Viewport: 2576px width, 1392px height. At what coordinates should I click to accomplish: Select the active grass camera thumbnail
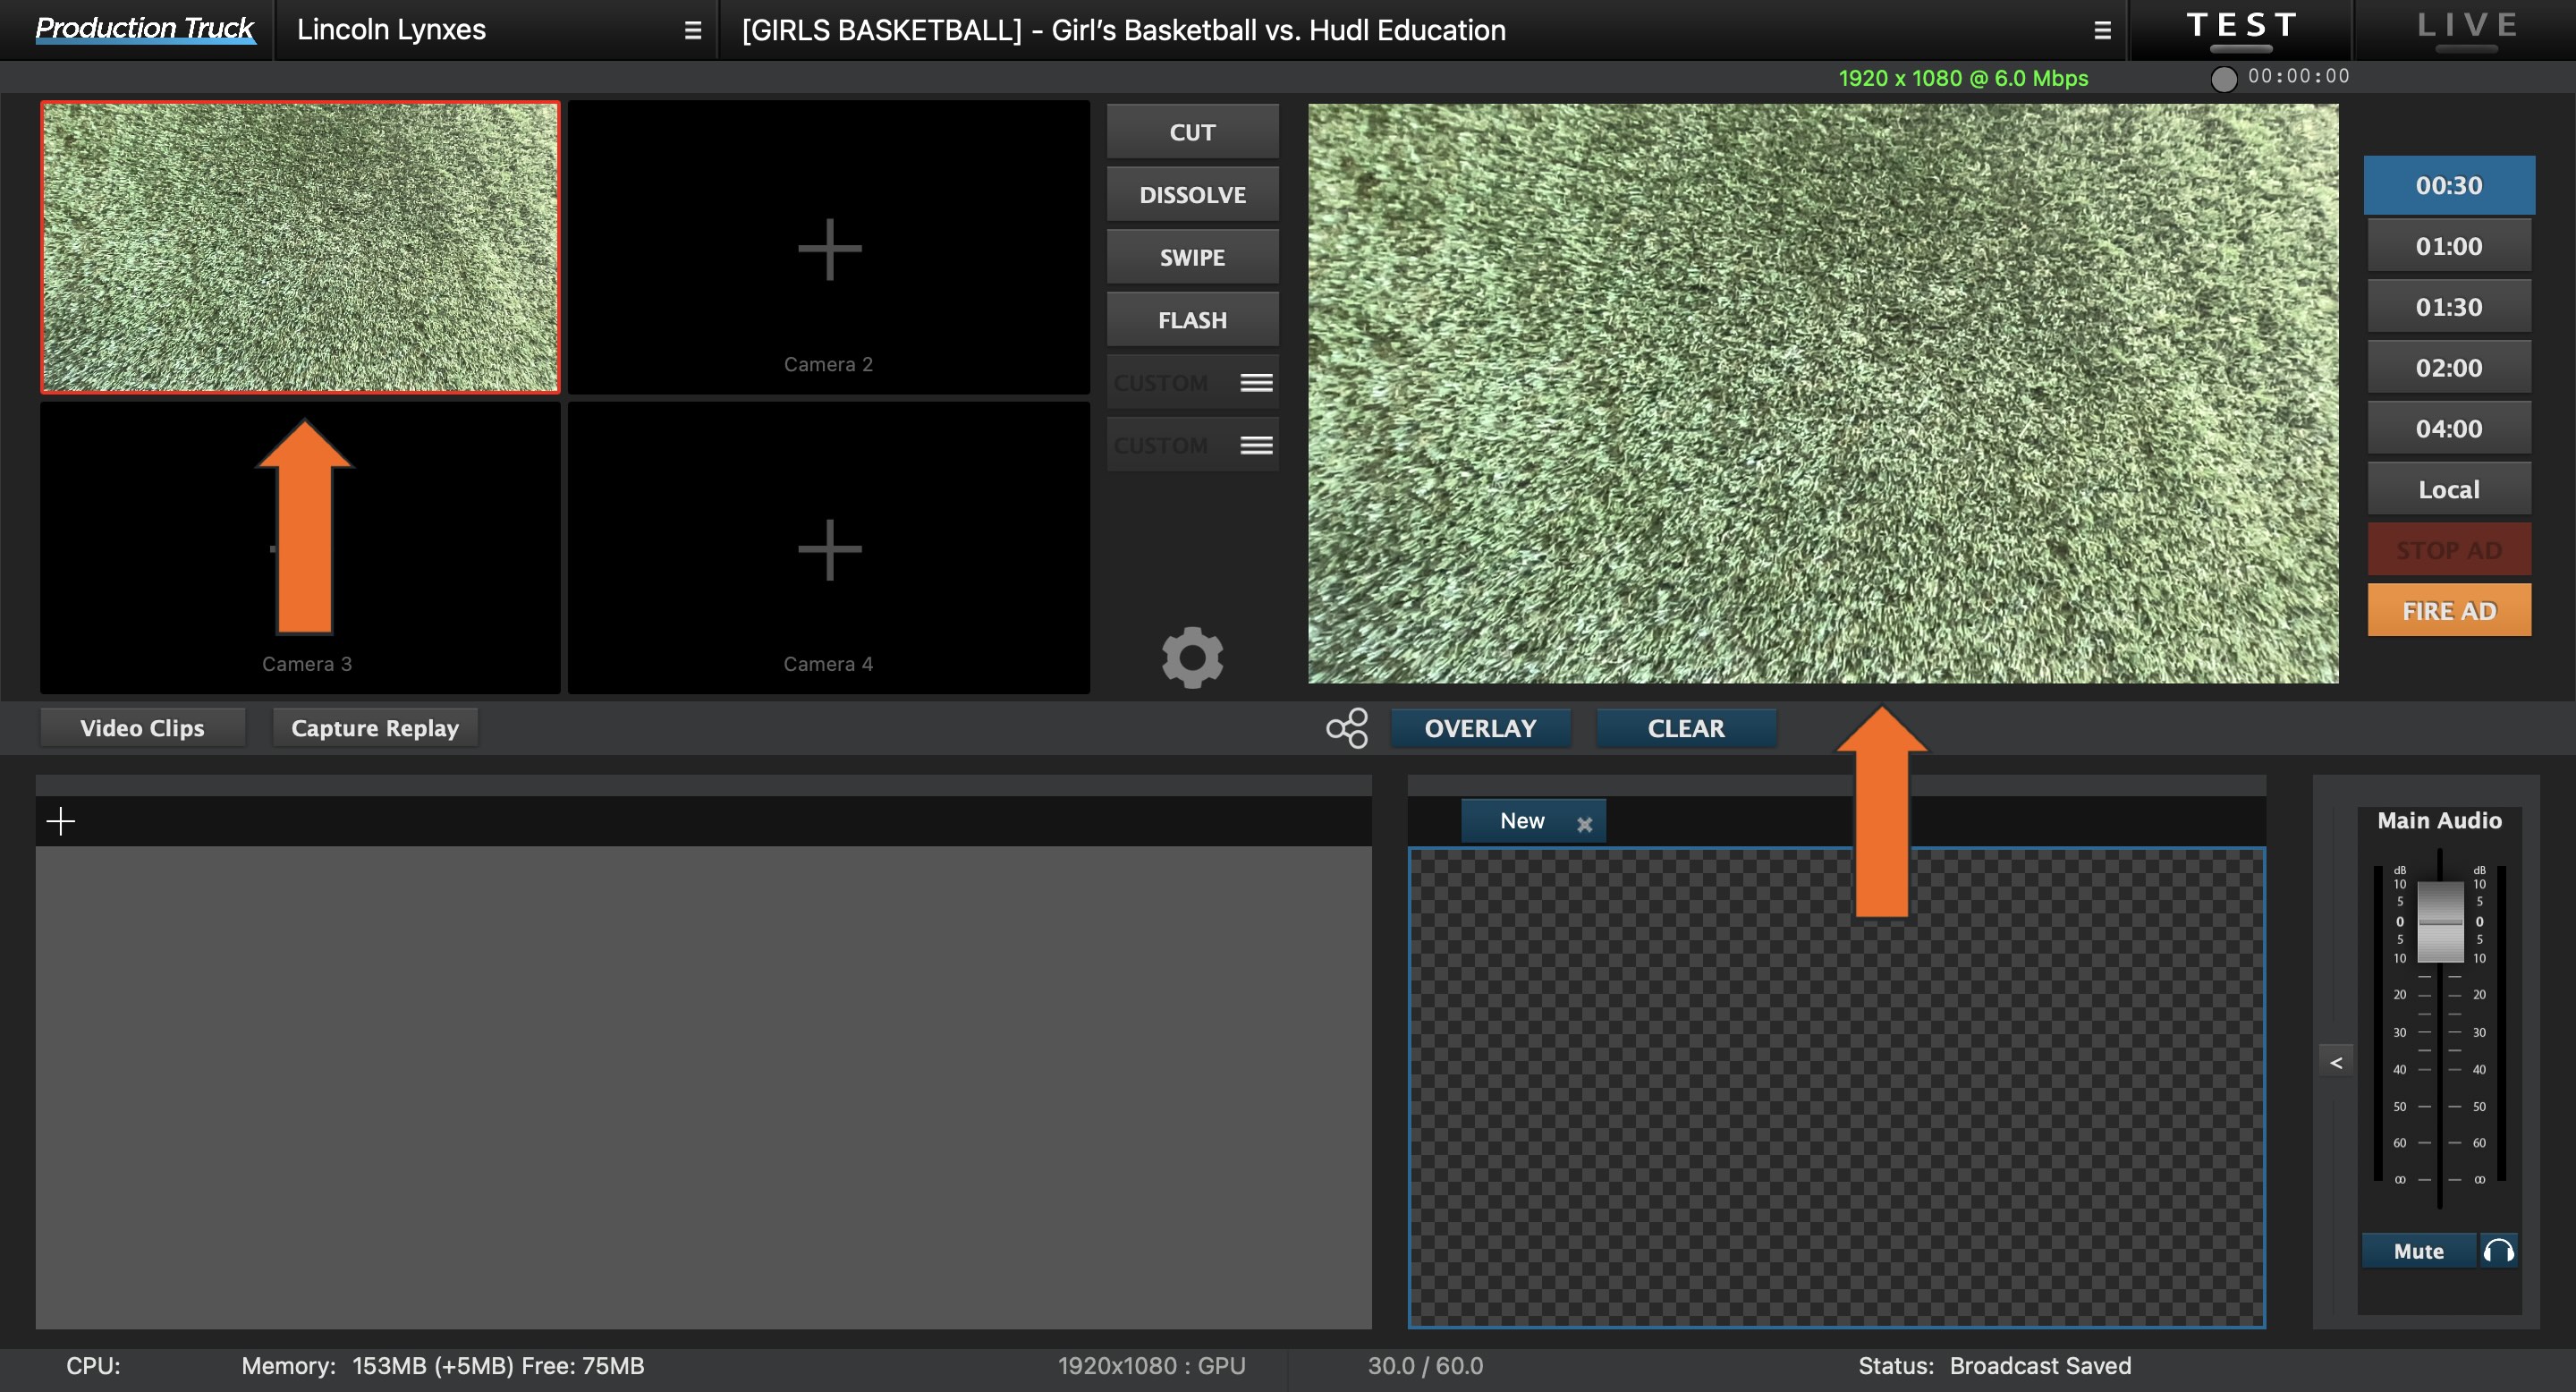pos(300,247)
